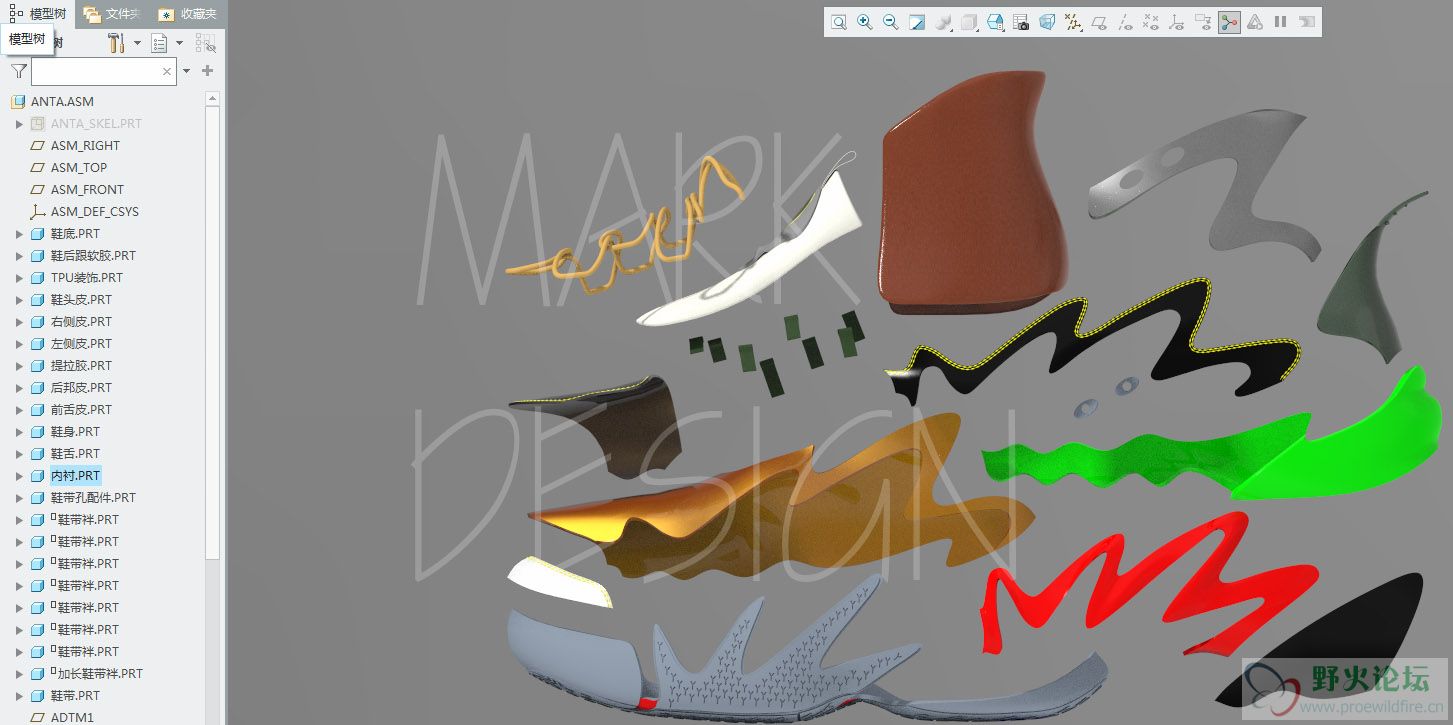Click the tree columns list icon
This screenshot has width=1453, height=725.
click(x=159, y=43)
